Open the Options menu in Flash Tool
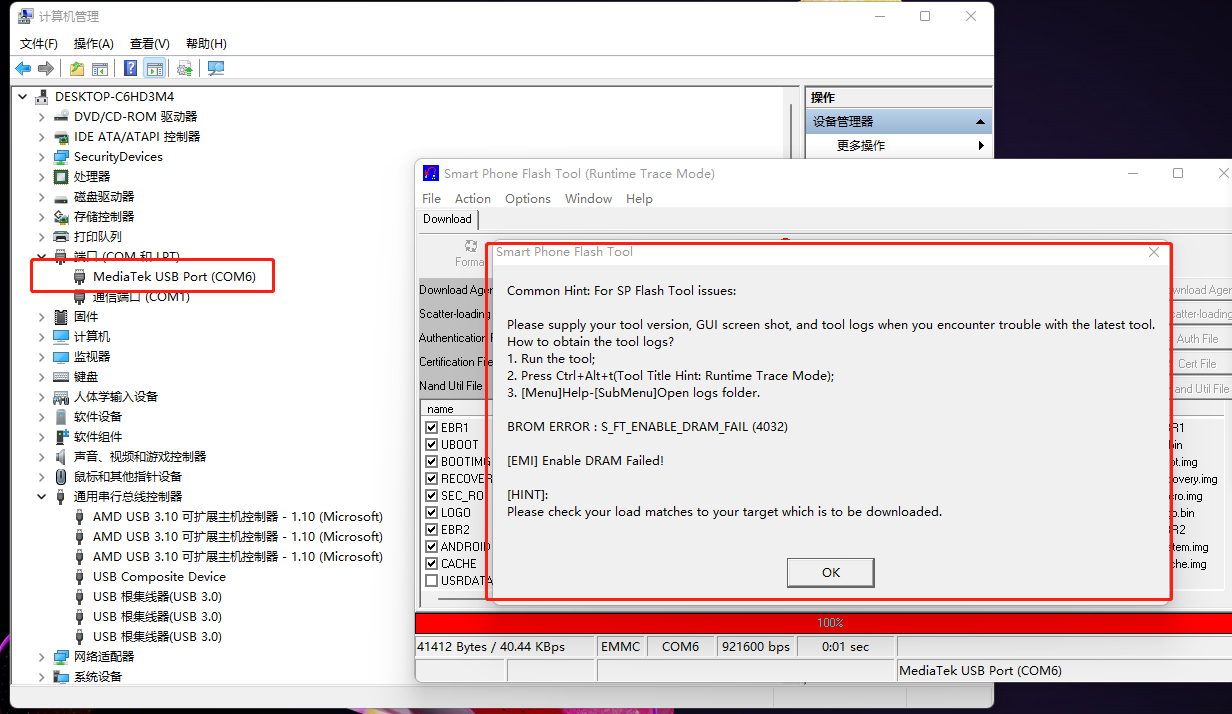The image size is (1232, 714). click(527, 199)
